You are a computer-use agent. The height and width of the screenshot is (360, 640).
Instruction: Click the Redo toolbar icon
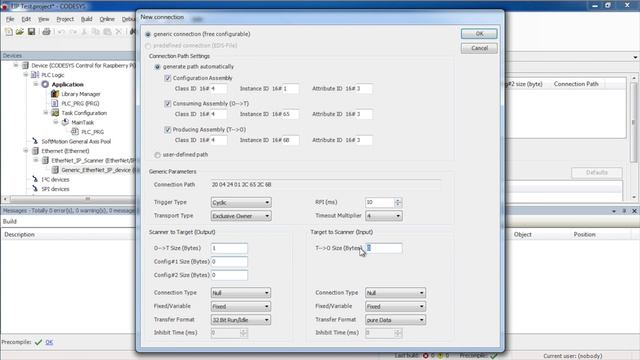tap(73, 31)
